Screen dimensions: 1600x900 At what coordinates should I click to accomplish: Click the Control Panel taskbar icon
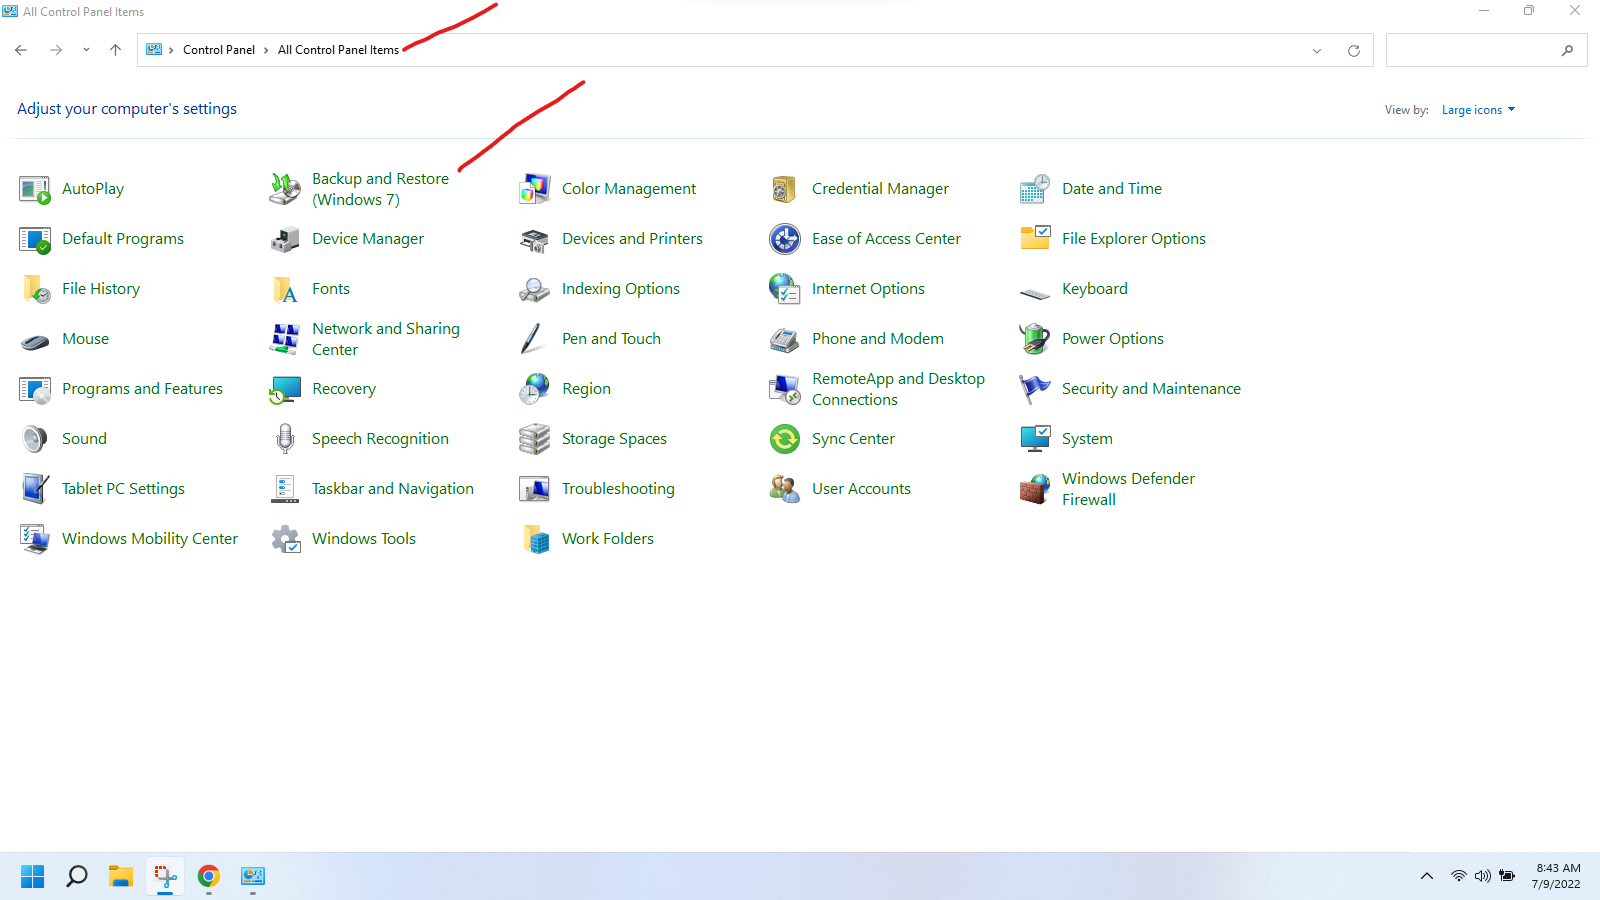click(x=253, y=877)
